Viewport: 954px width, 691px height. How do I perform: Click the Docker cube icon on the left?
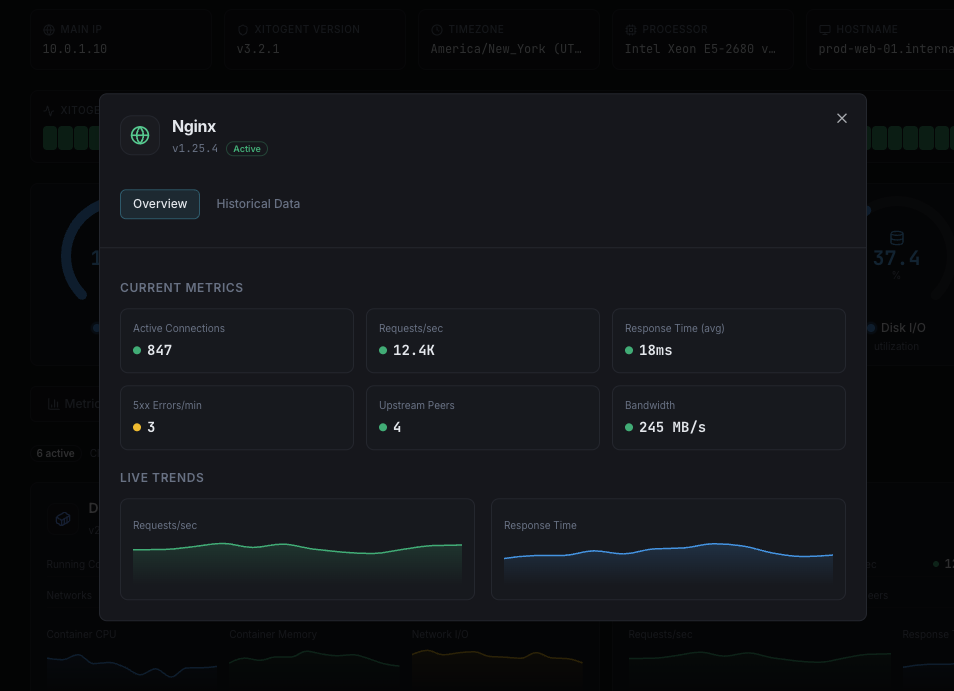63,518
